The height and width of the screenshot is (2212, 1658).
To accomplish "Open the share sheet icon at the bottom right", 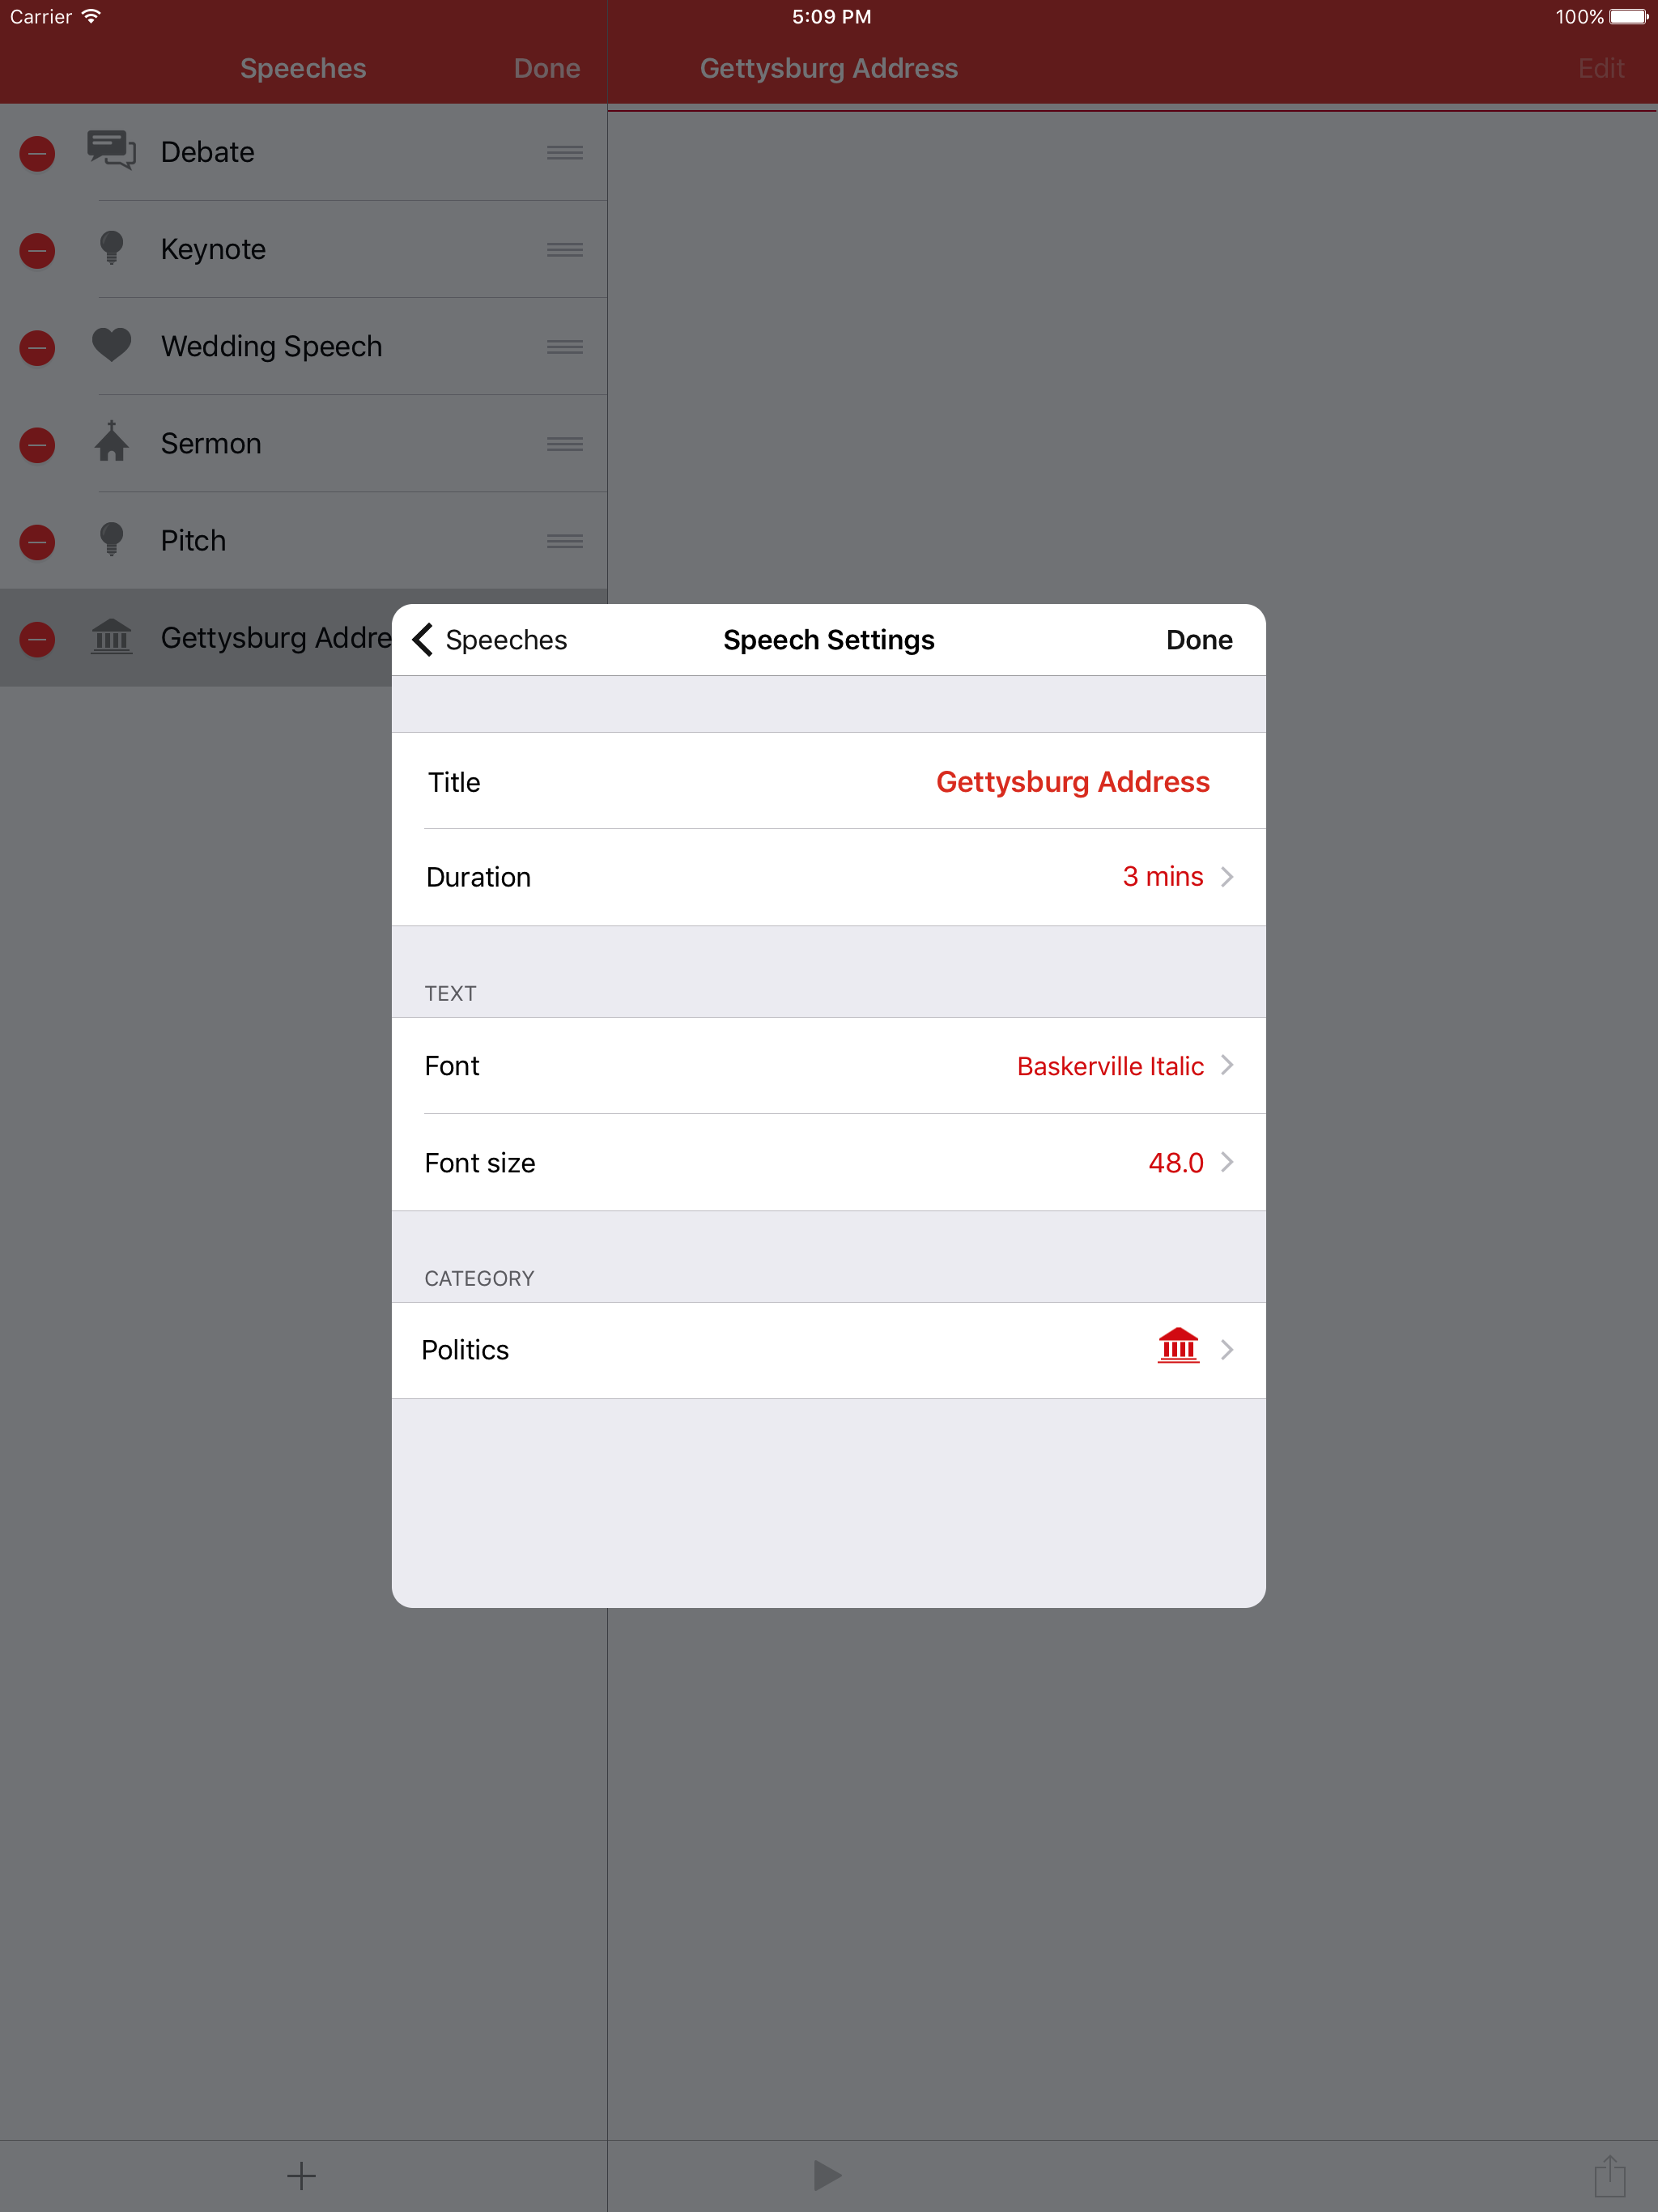I will [x=1609, y=2175].
